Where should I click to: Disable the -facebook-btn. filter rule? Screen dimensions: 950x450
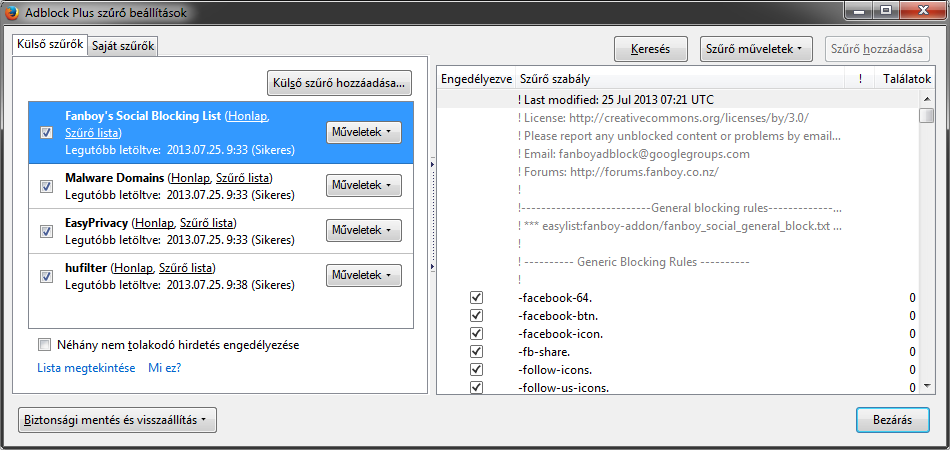[476, 316]
